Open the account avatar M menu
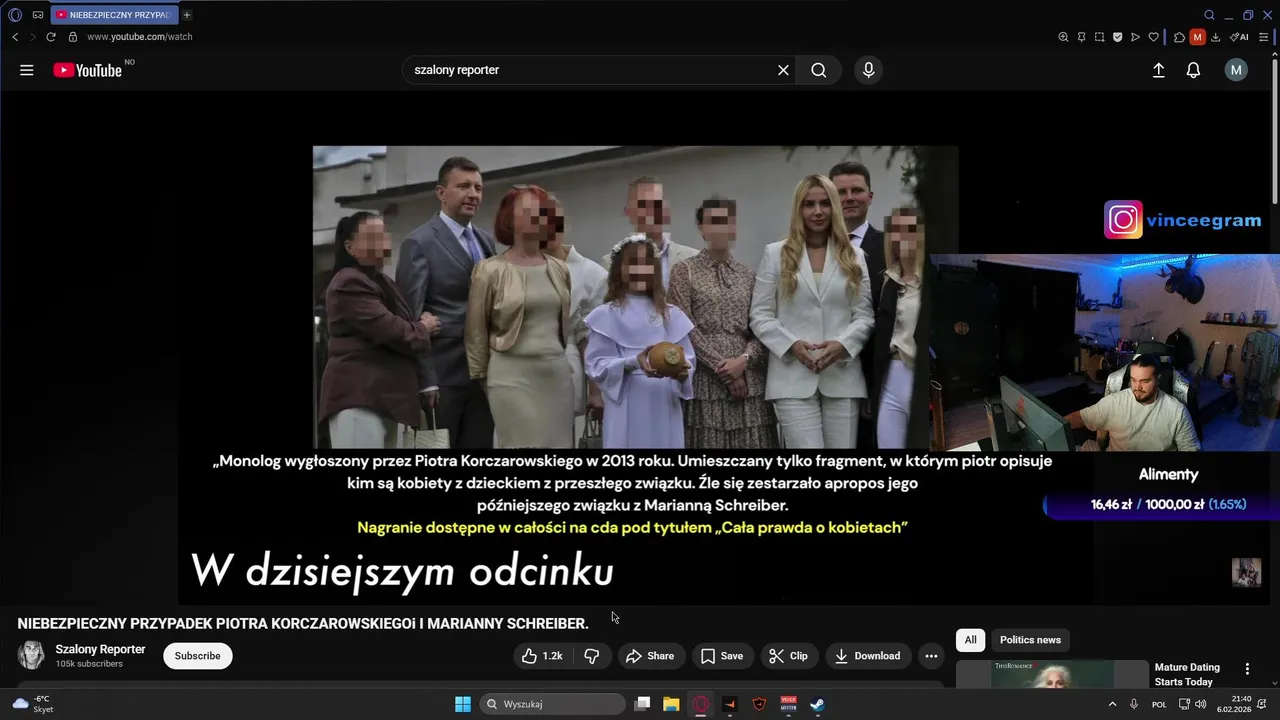This screenshot has height=720, width=1280. 1236,70
